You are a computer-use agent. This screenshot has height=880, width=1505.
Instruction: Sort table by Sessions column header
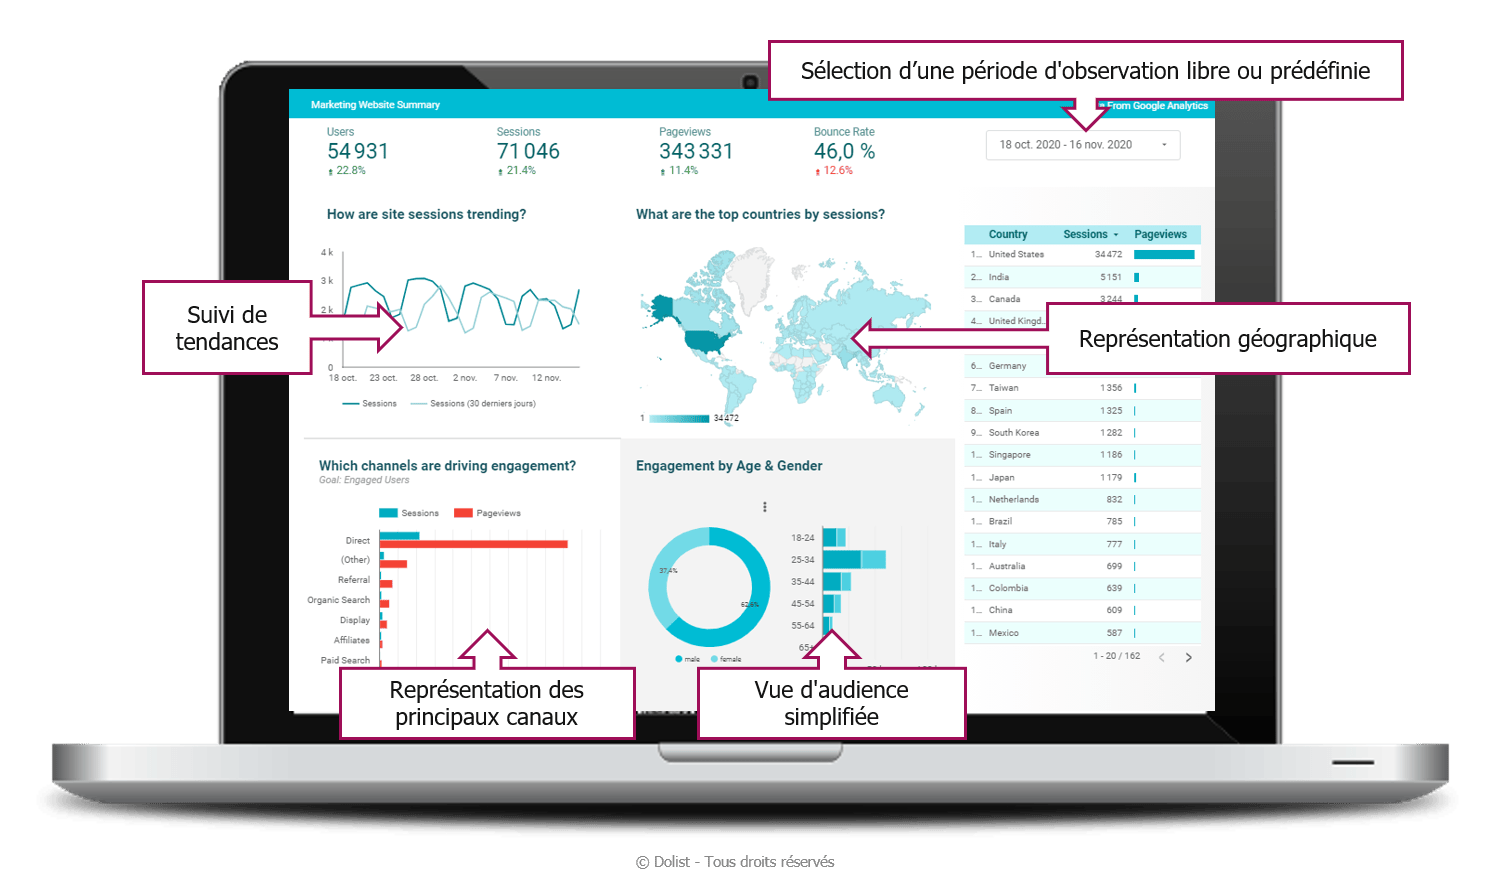[x=1090, y=234]
